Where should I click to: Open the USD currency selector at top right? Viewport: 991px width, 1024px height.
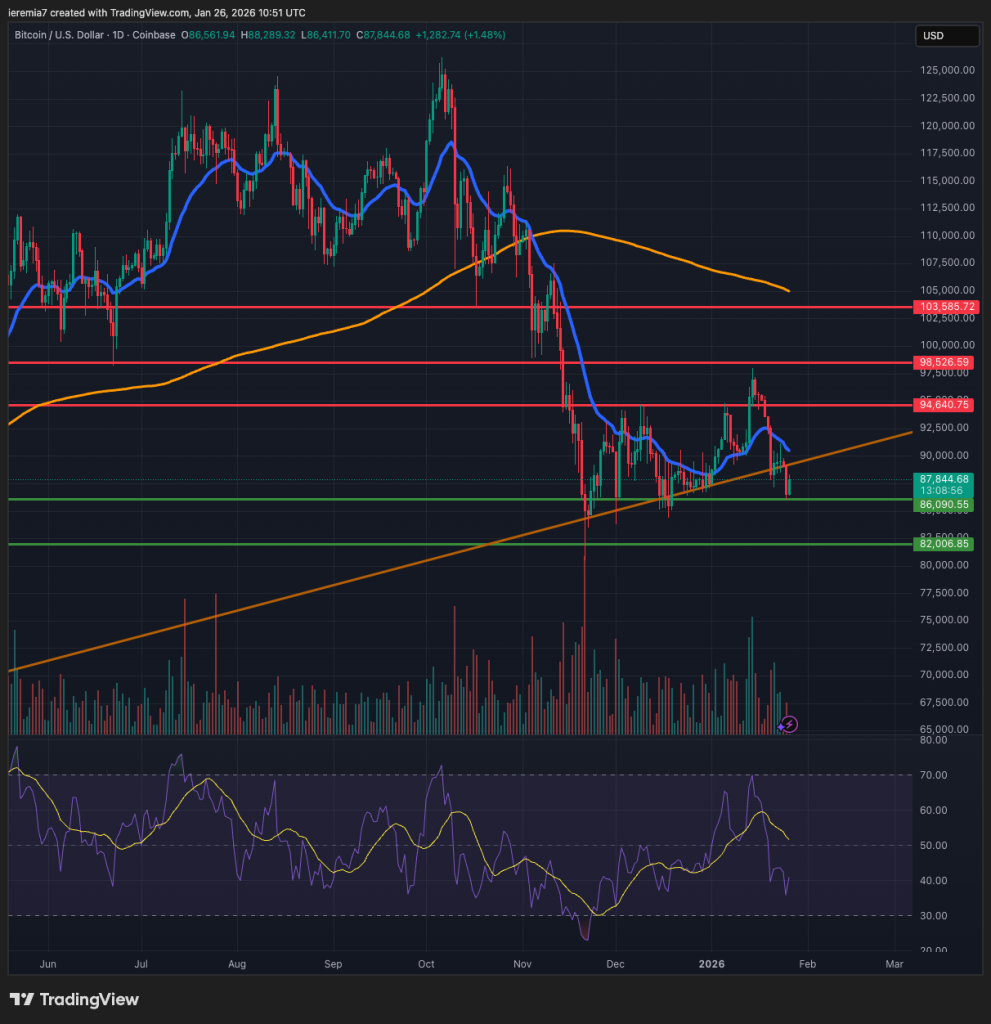point(946,36)
